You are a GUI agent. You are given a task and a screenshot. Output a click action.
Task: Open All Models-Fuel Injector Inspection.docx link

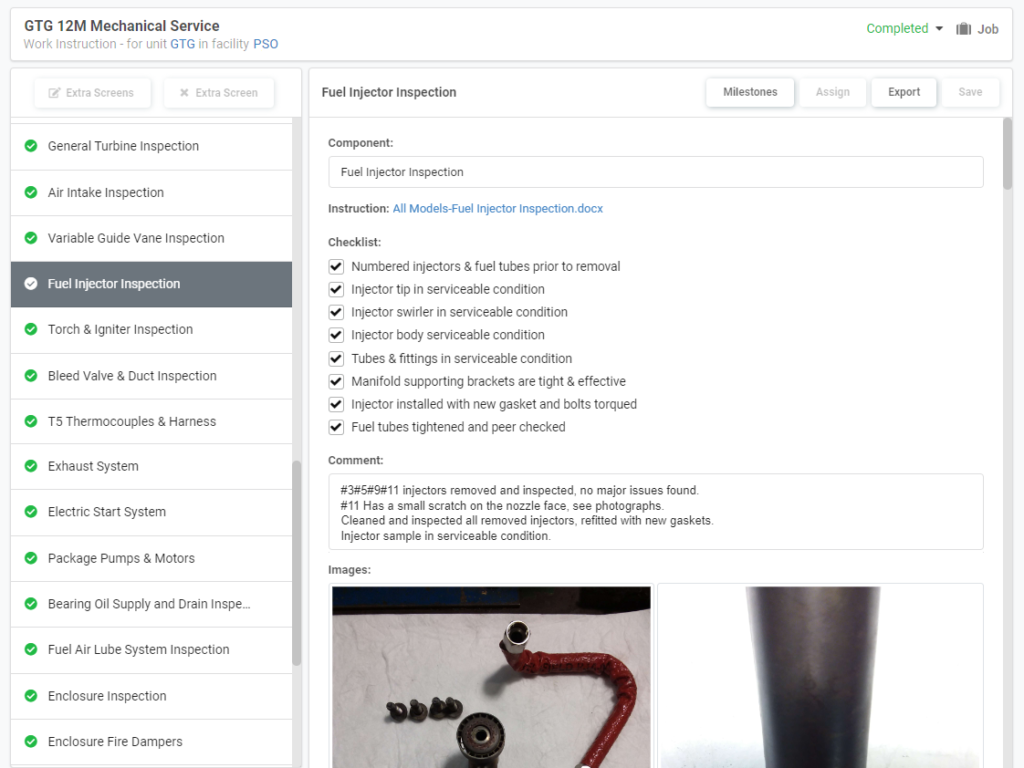tap(497, 209)
